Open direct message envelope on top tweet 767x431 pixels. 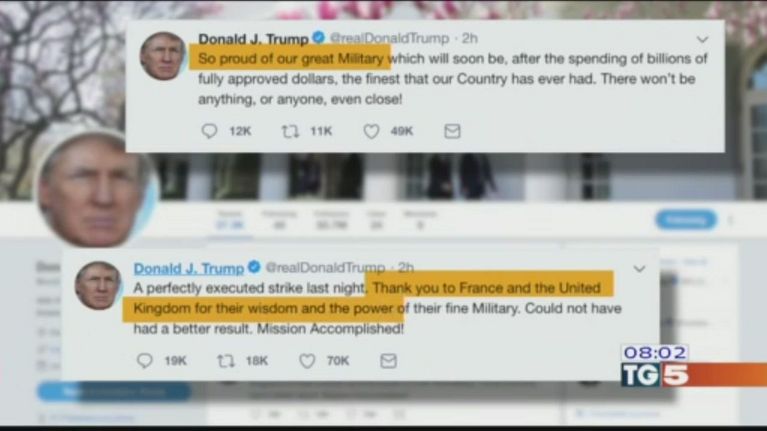click(x=452, y=131)
